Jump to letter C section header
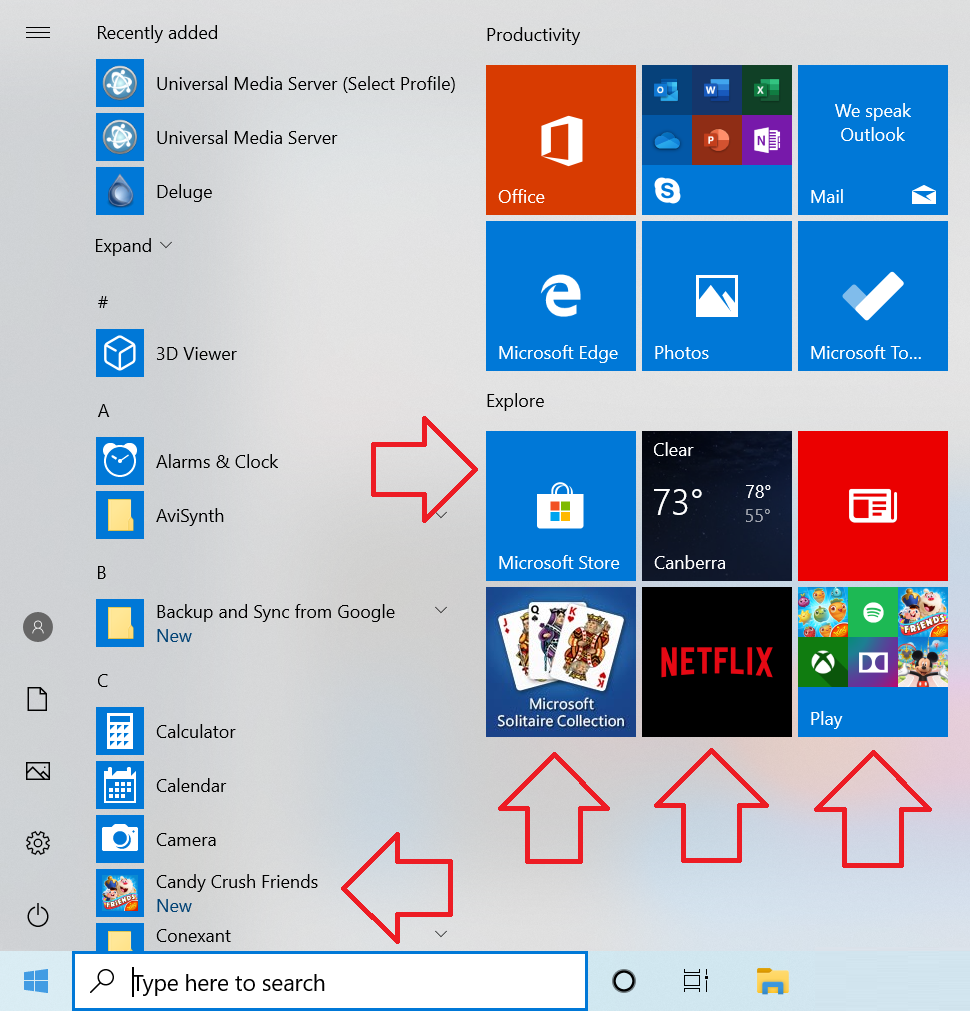This screenshot has width=970, height=1012. 102,680
